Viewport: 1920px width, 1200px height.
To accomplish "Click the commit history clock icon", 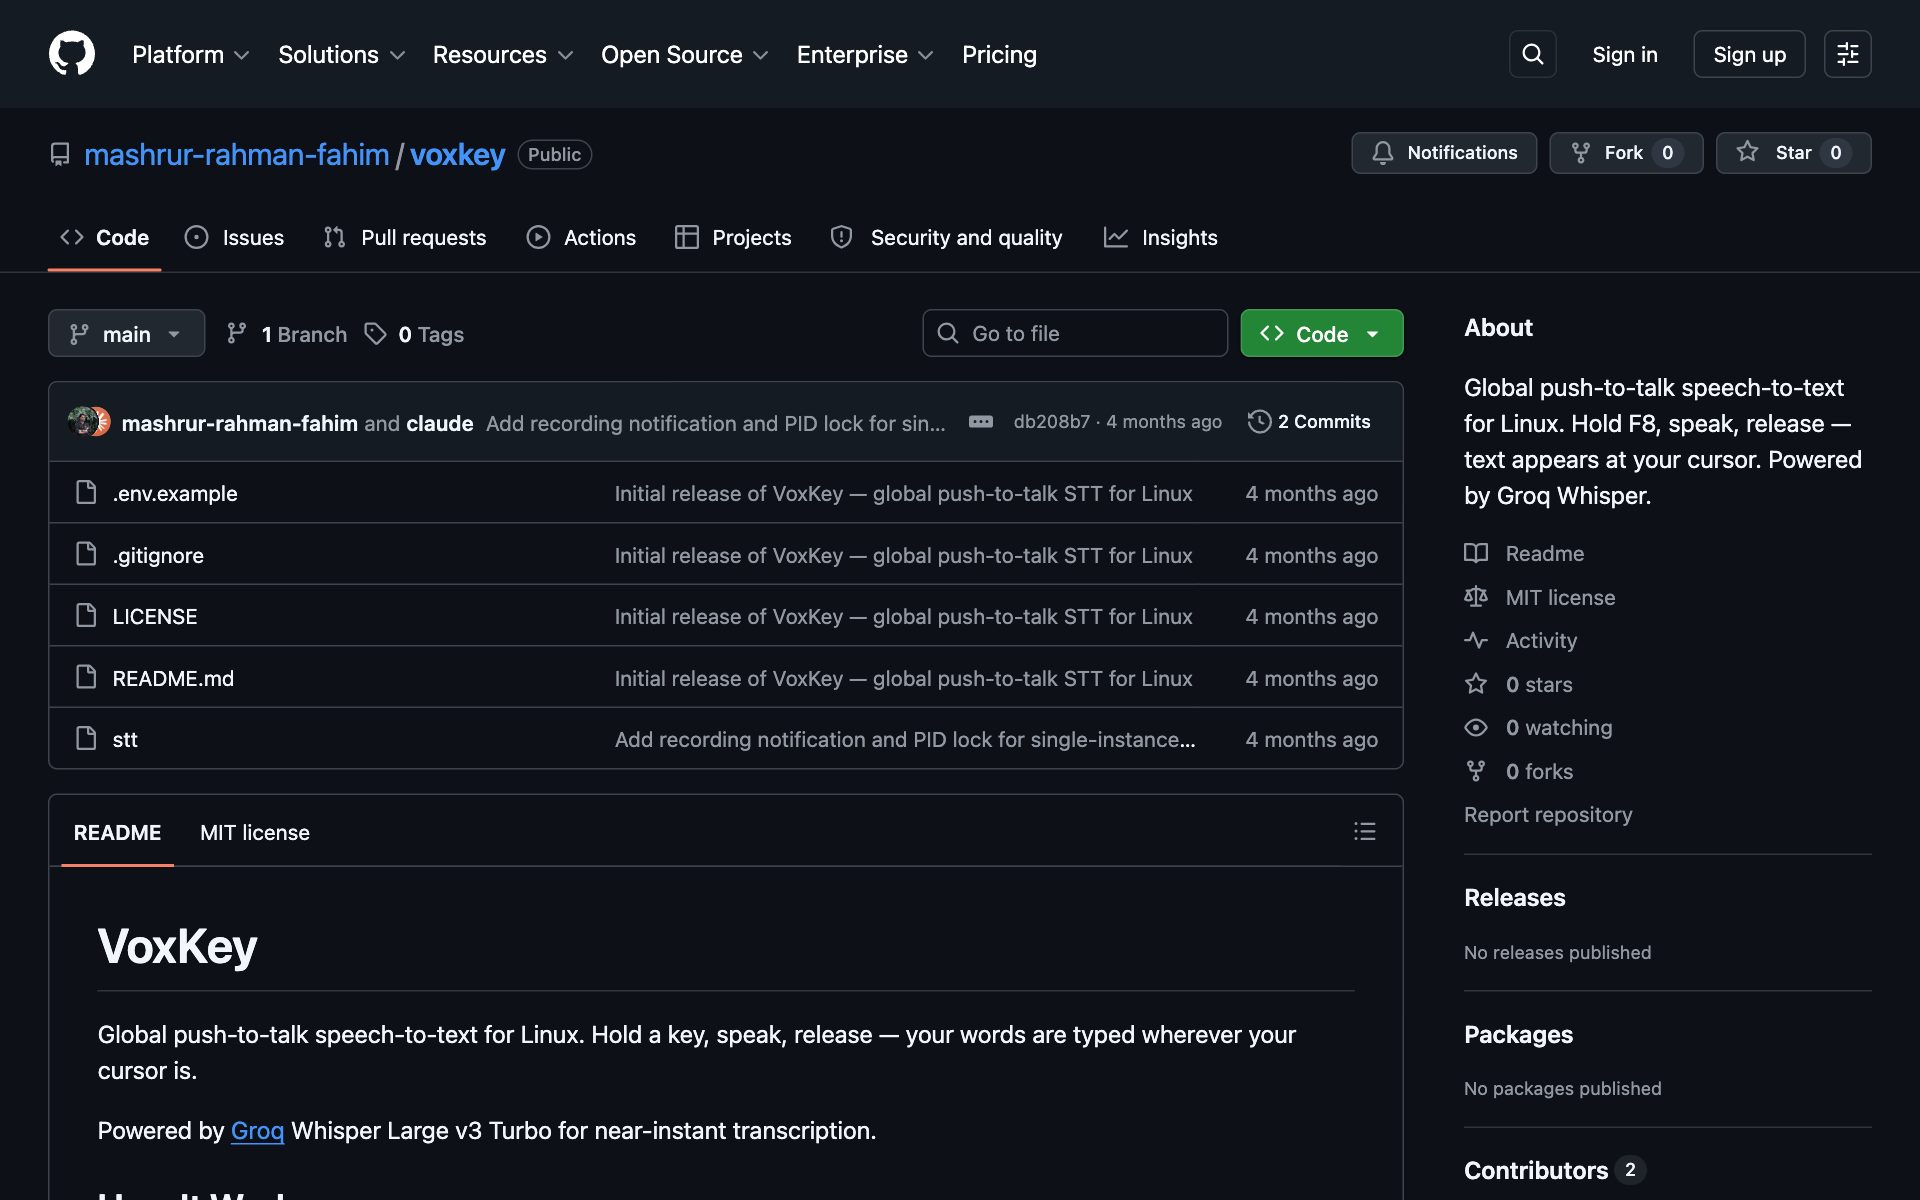I will point(1259,422).
